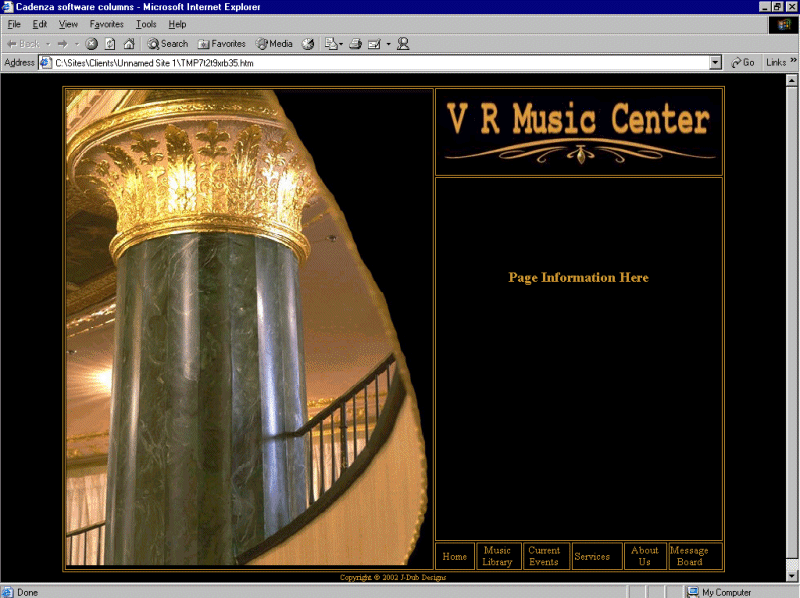Click the Messenger icon in the toolbar
This screenshot has width=800, height=598.
click(x=403, y=44)
